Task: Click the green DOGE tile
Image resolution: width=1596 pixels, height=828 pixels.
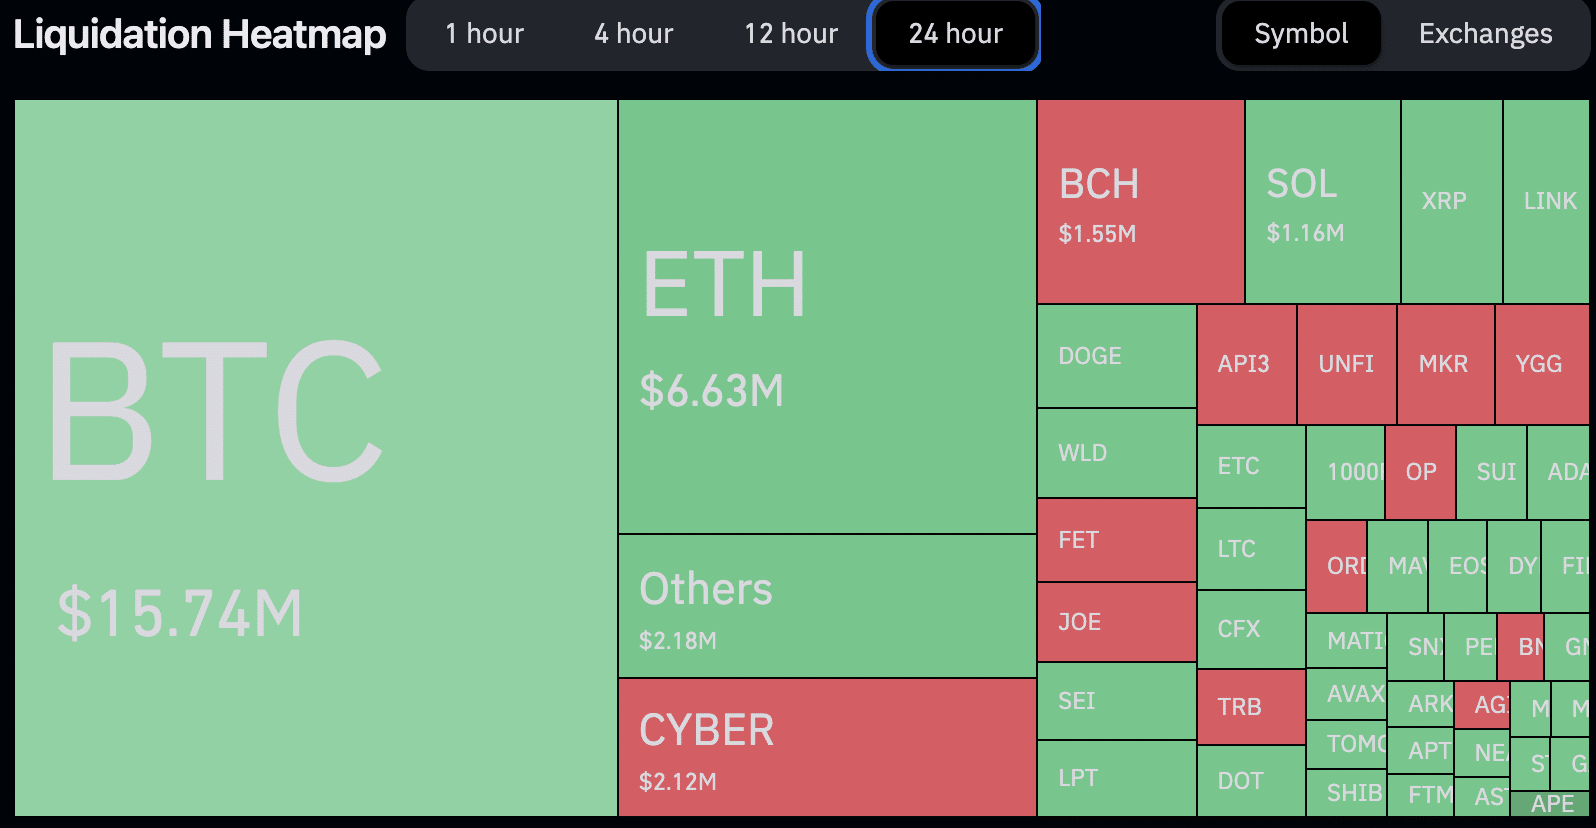Action: [1116, 356]
